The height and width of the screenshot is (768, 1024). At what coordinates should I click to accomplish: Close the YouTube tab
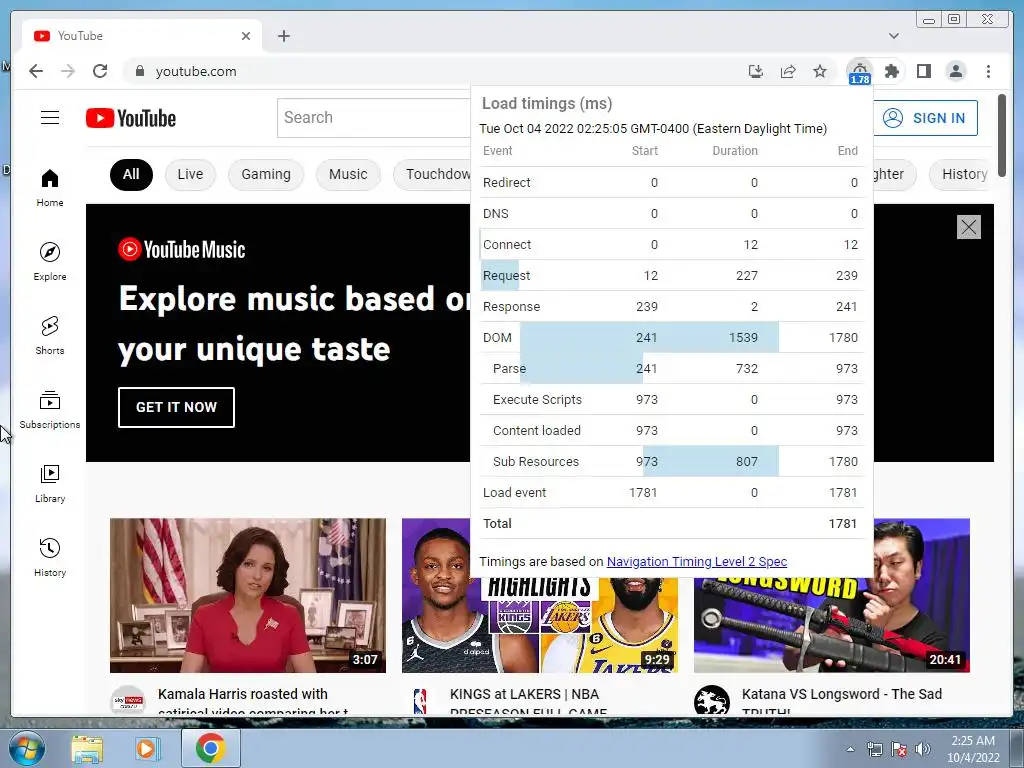(x=246, y=36)
